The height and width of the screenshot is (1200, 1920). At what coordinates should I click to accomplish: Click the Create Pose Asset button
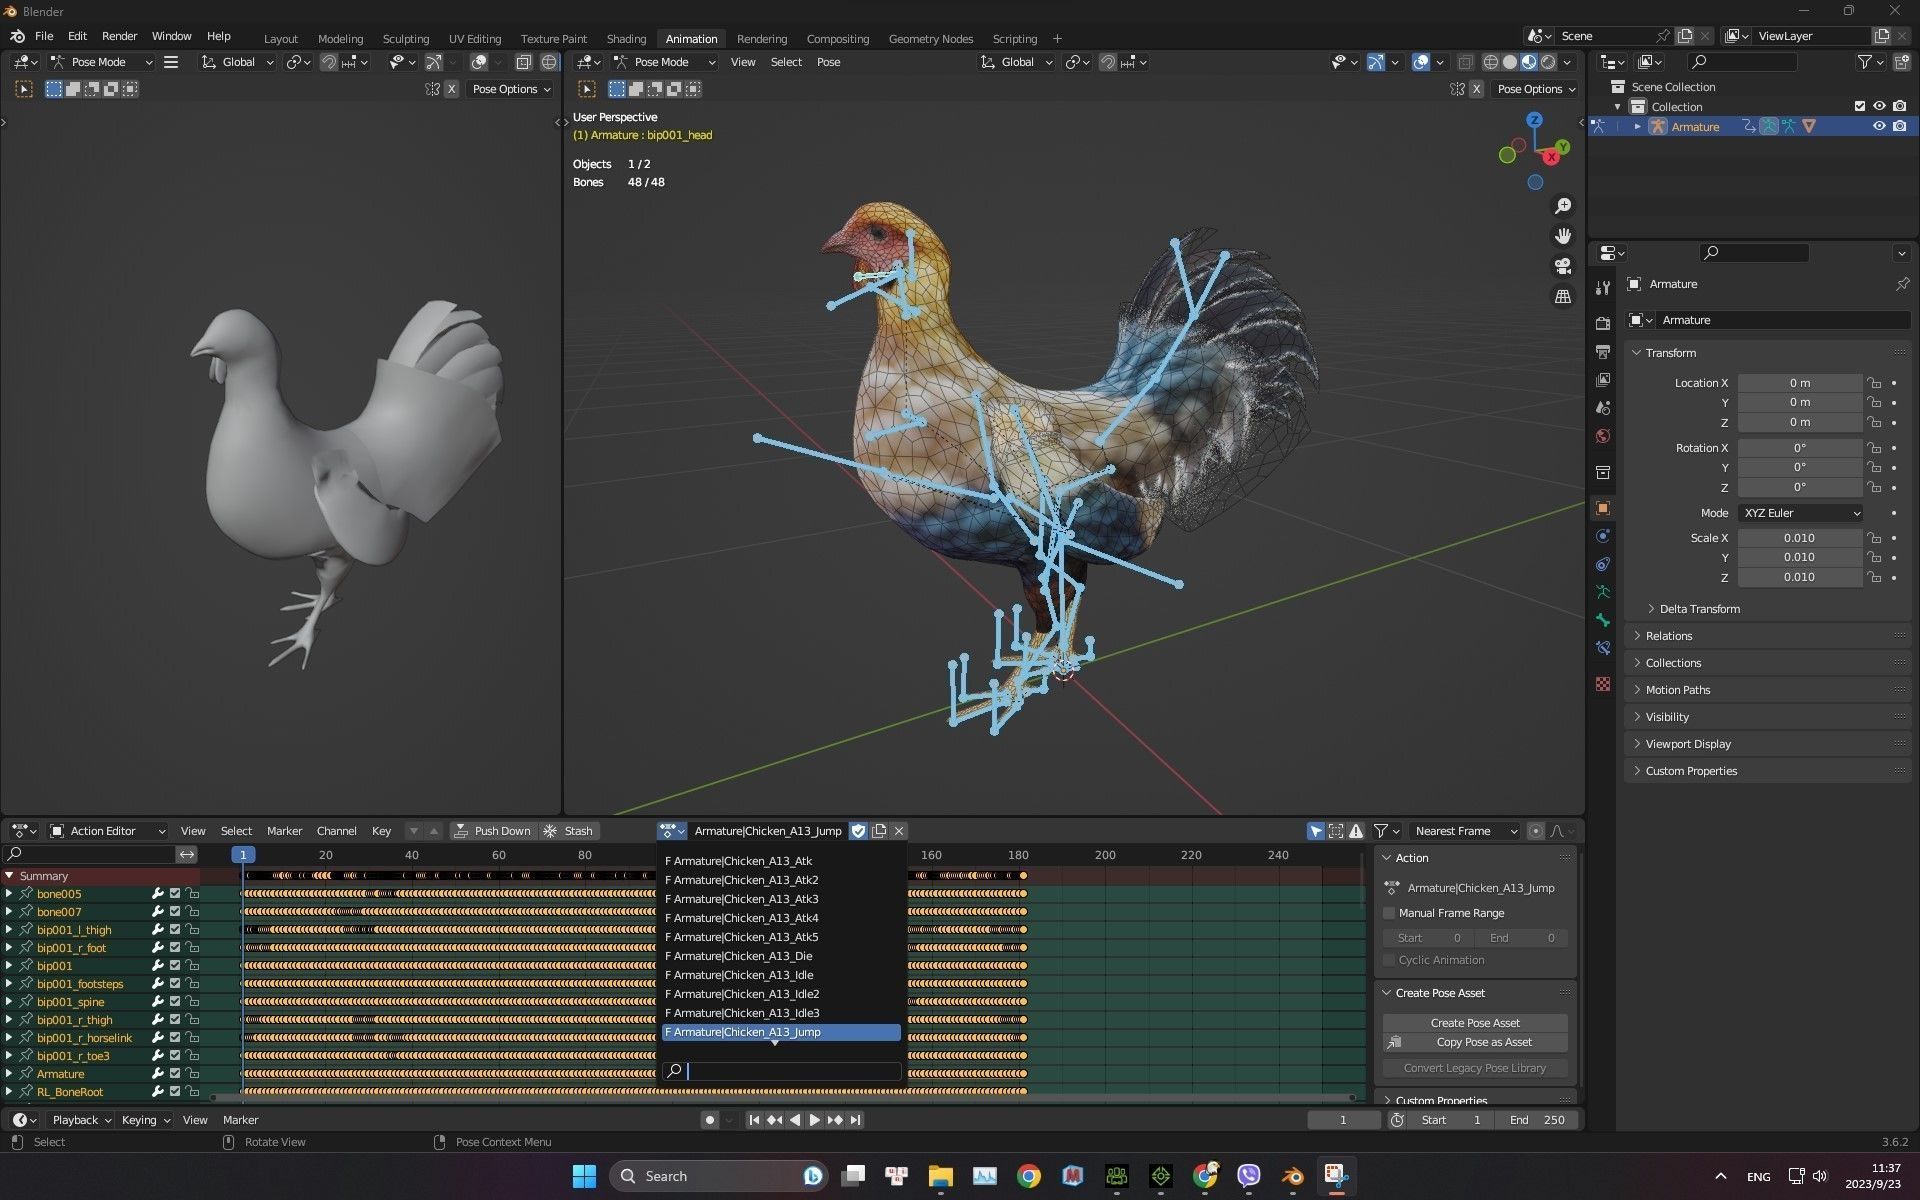[x=1475, y=1023]
